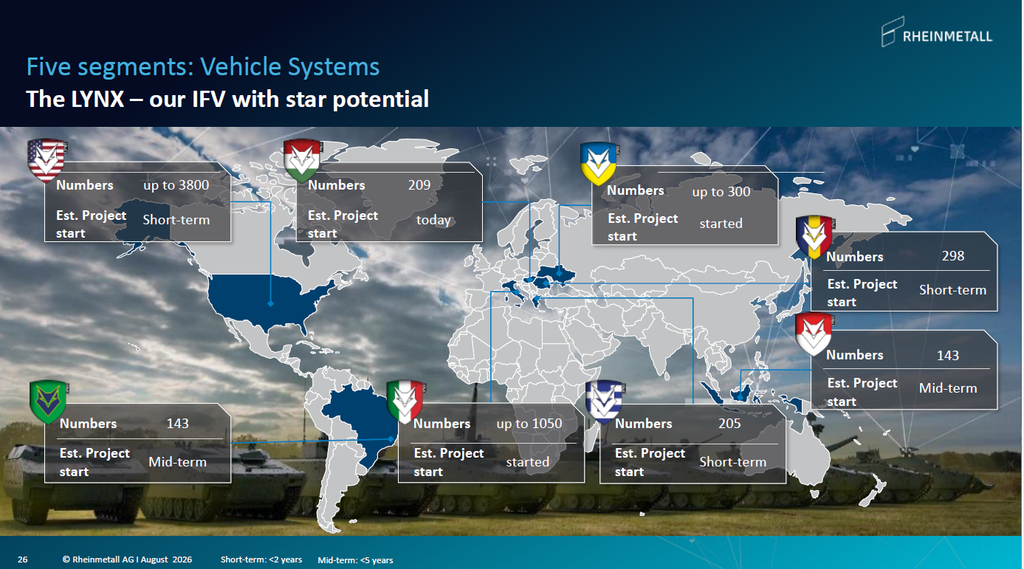Click 'Est. Project start' in the 'up to 1050' box
Screen dimensions: 1024x569
(x=449, y=462)
